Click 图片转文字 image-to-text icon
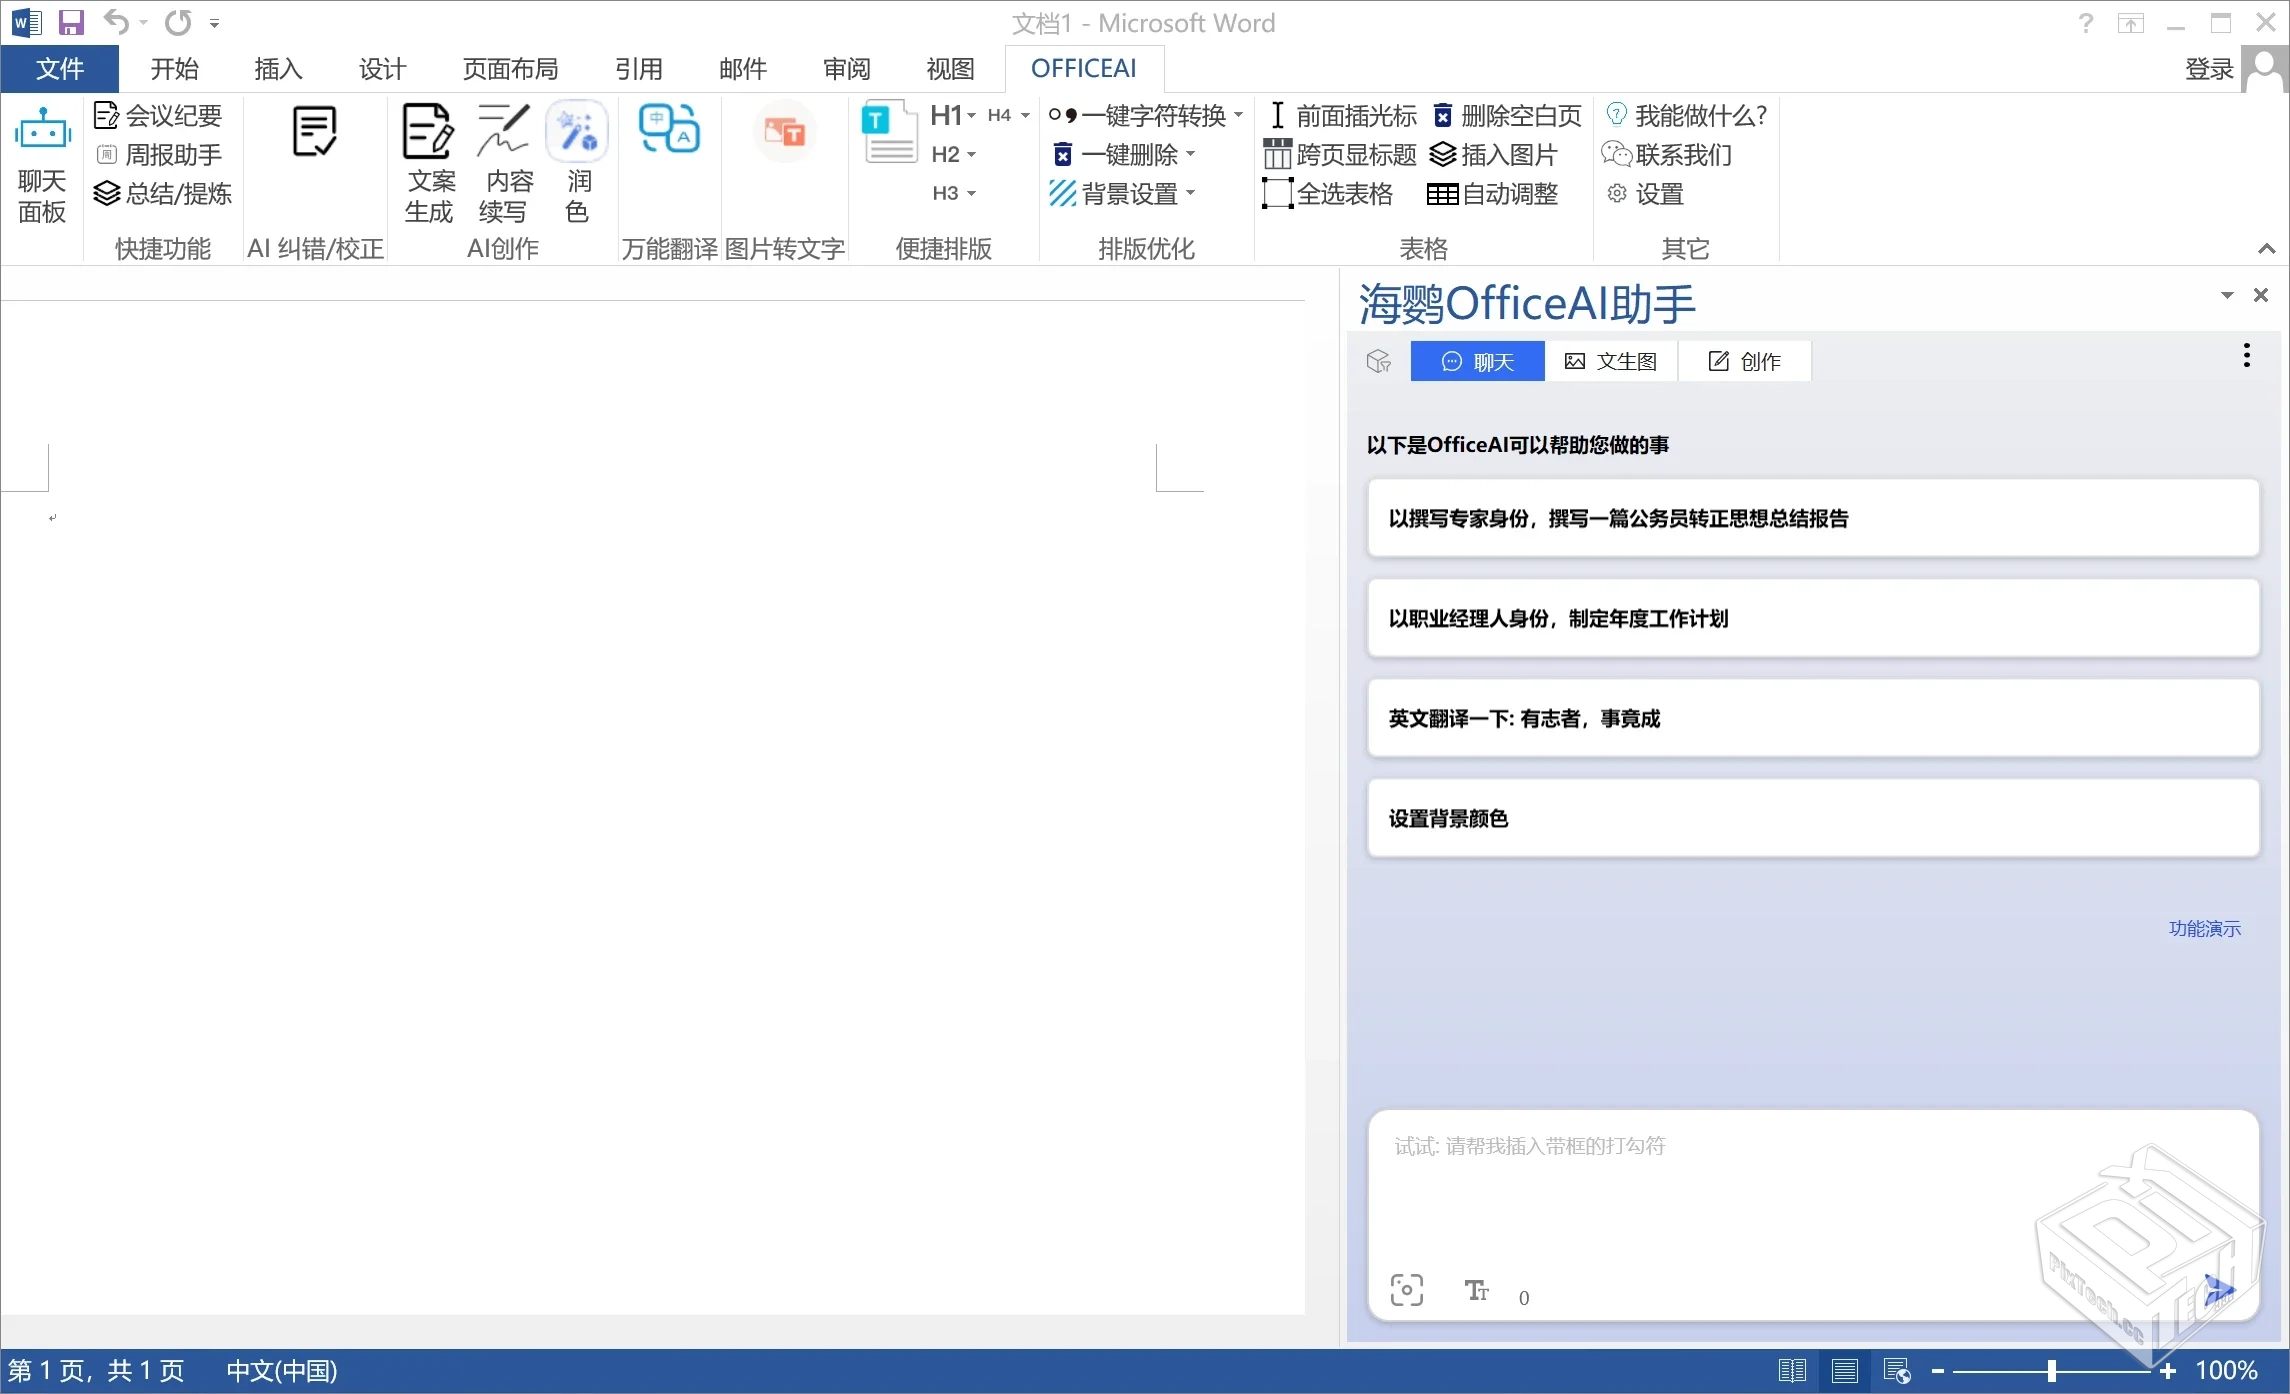 pyautogui.click(x=784, y=132)
